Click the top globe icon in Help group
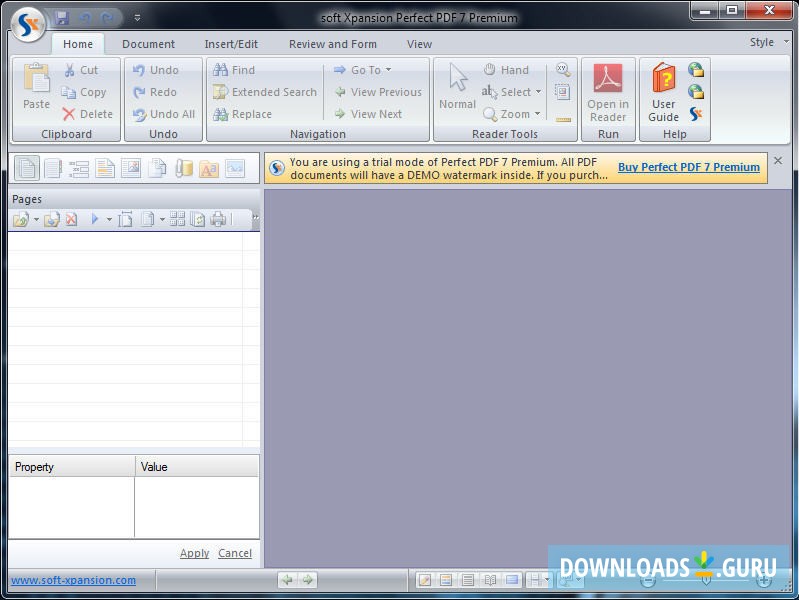799x600 pixels. (x=696, y=70)
